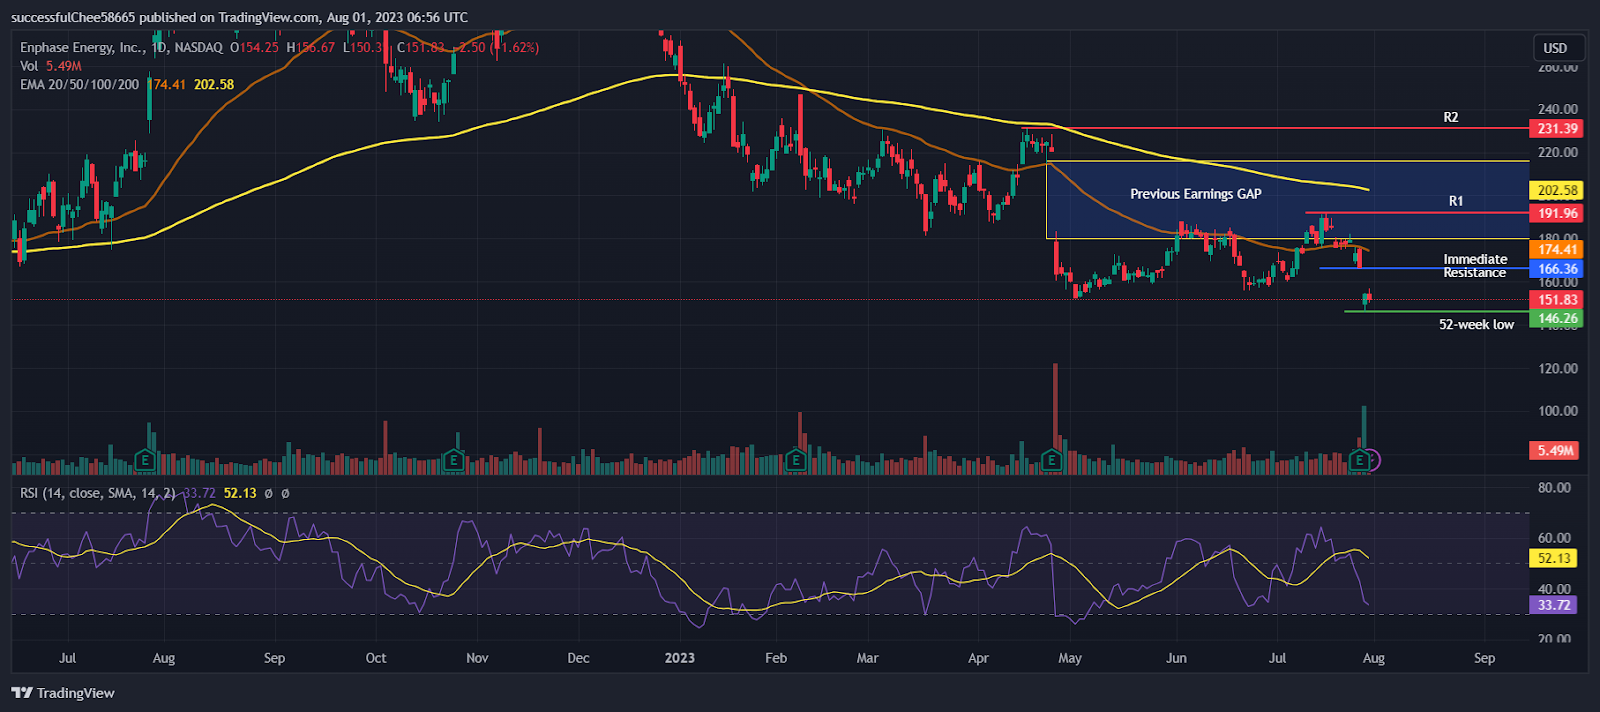
Task: Click the Feb label on the time axis
Action: [x=776, y=658]
